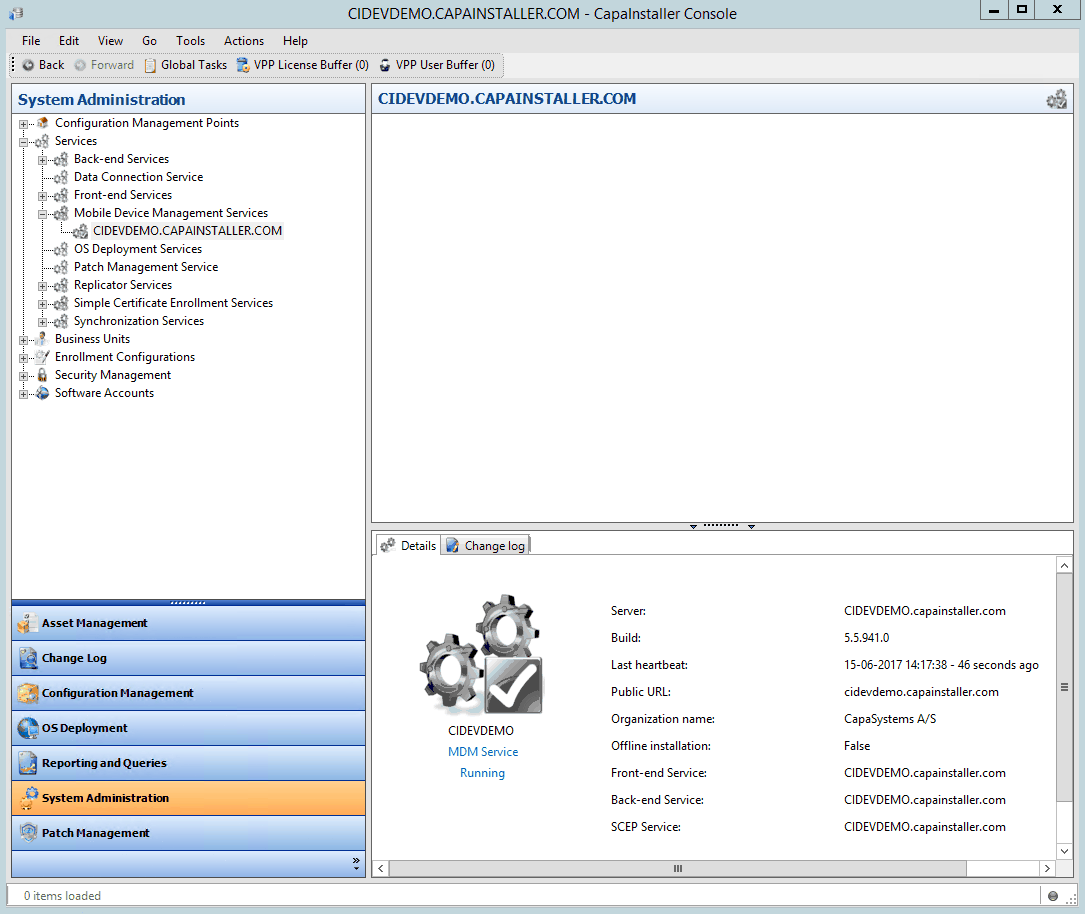Viewport: 1085px width, 914px height.
Task: Click the Back-end Services gear icon
Action: 62,159
